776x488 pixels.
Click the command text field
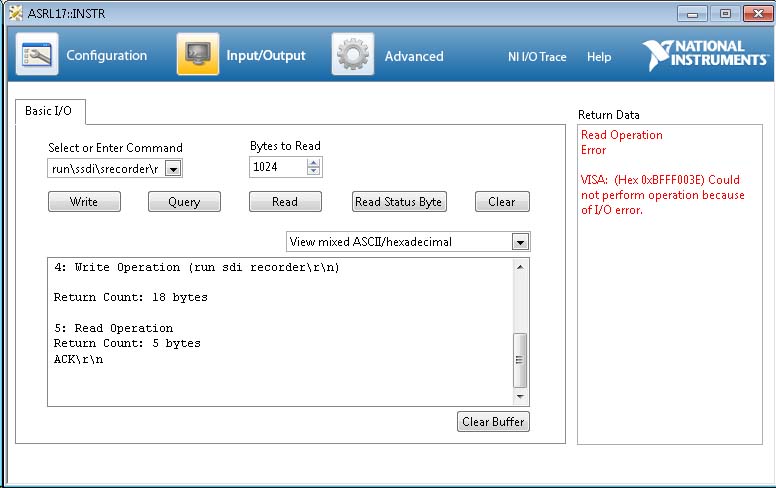pyautogui.click(x=106, y=169)
